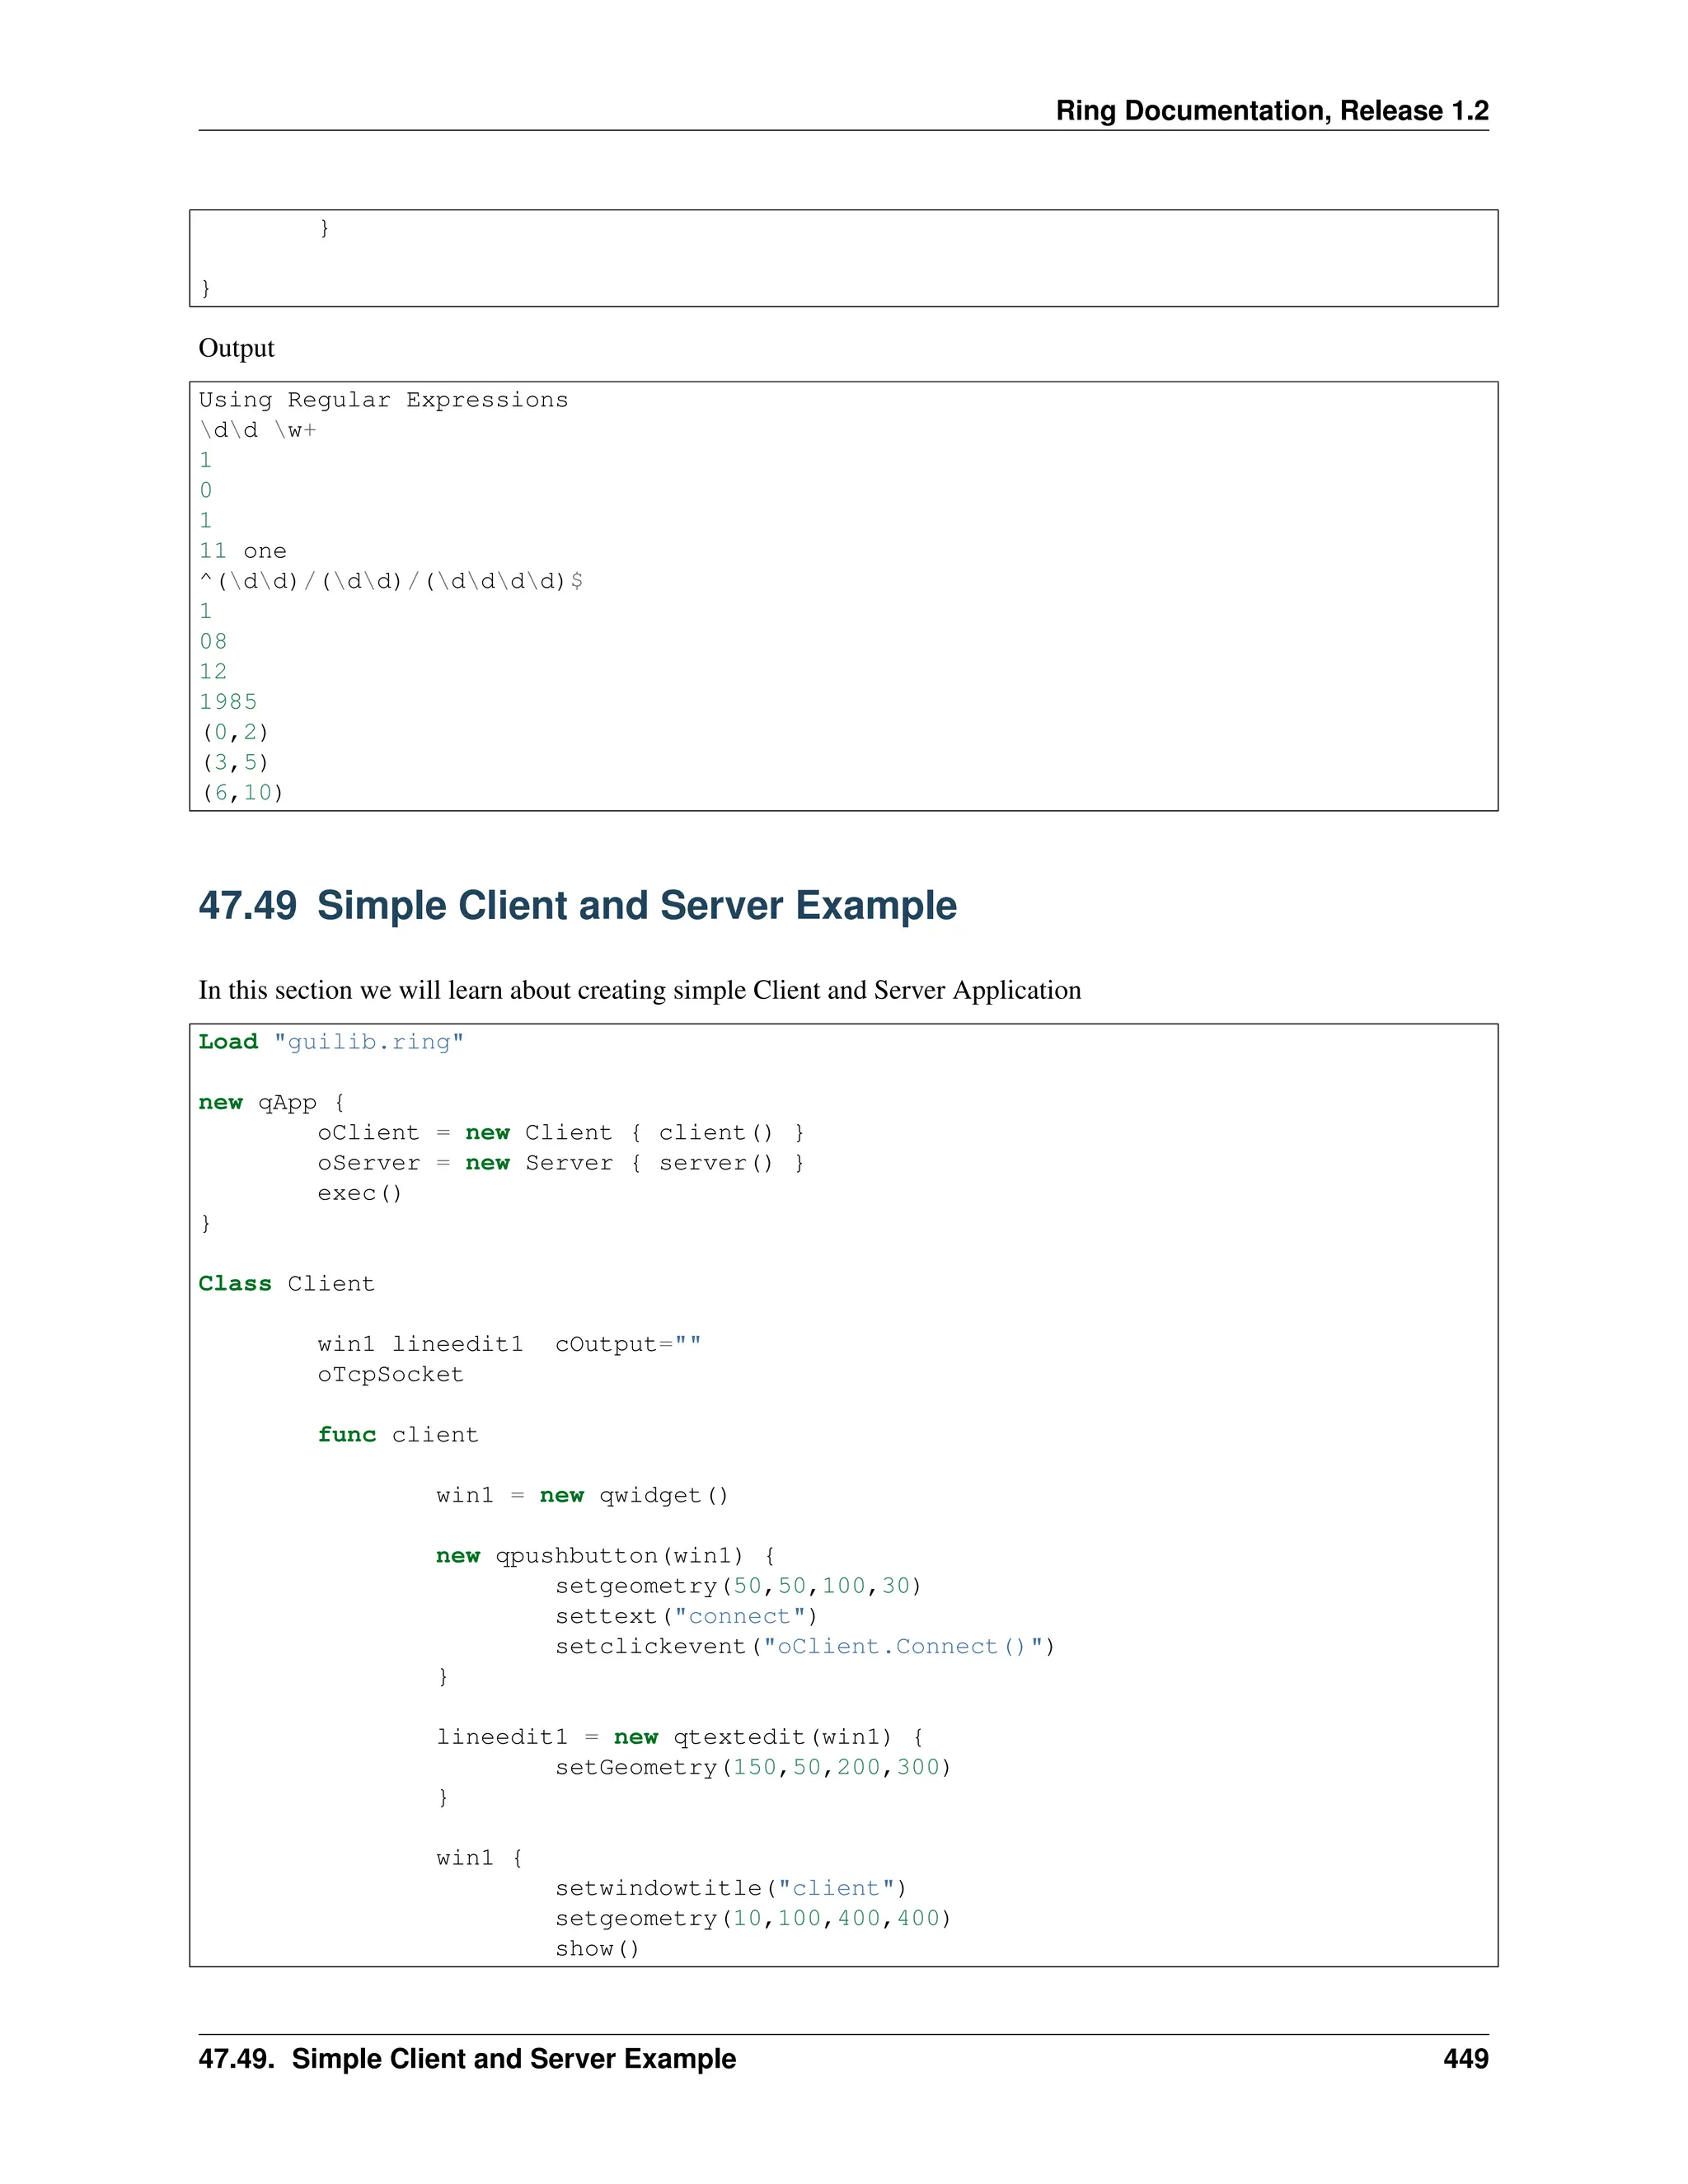
Task: Click the setclickevent("oClient.Connect()") line
Action: point(804,1646)
